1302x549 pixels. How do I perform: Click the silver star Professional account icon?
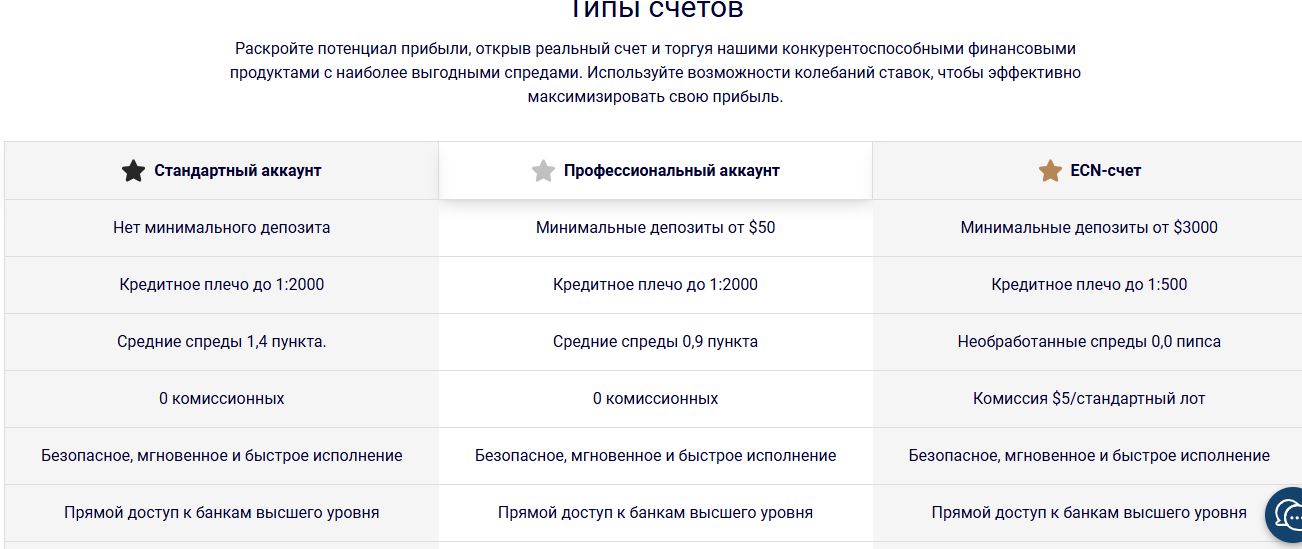(x=543, y=171)
